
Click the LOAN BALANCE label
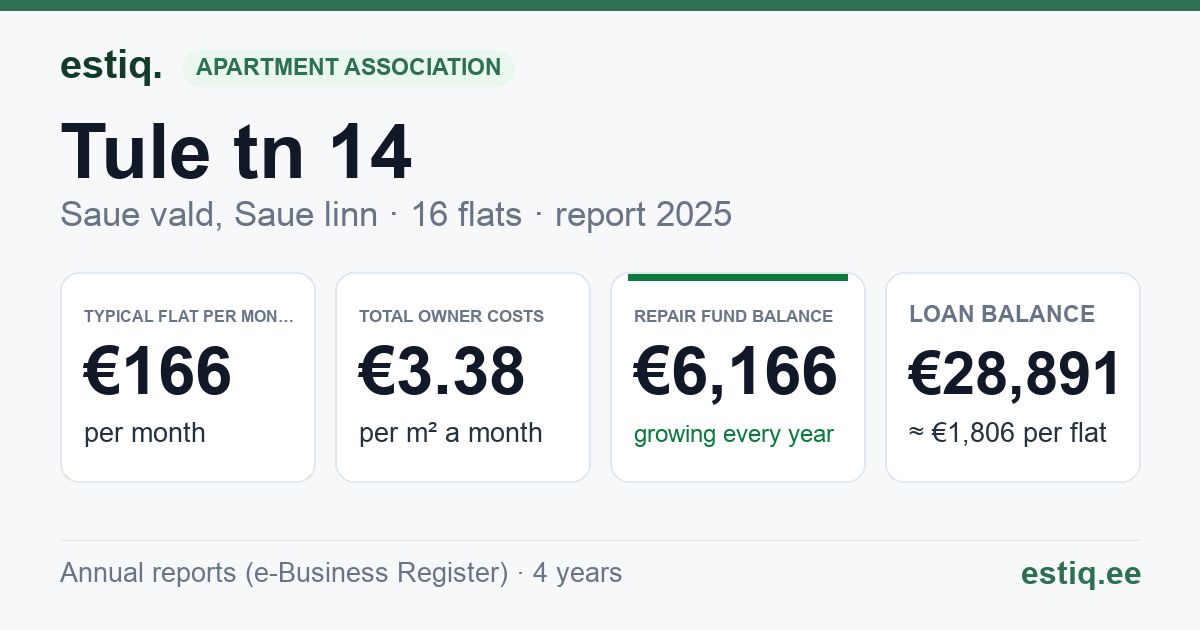point(1002,314)
